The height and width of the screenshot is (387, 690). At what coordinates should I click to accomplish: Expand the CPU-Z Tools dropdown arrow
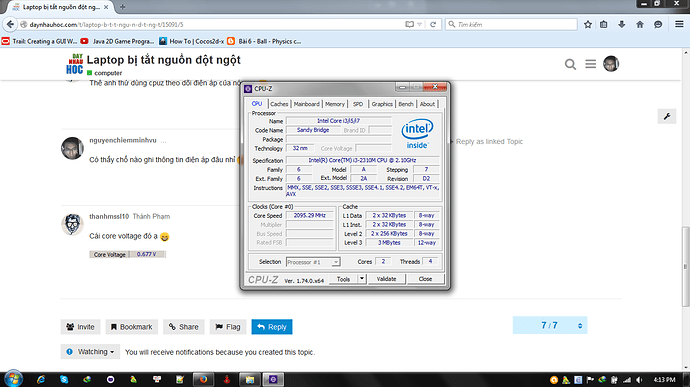pos(362,279)
